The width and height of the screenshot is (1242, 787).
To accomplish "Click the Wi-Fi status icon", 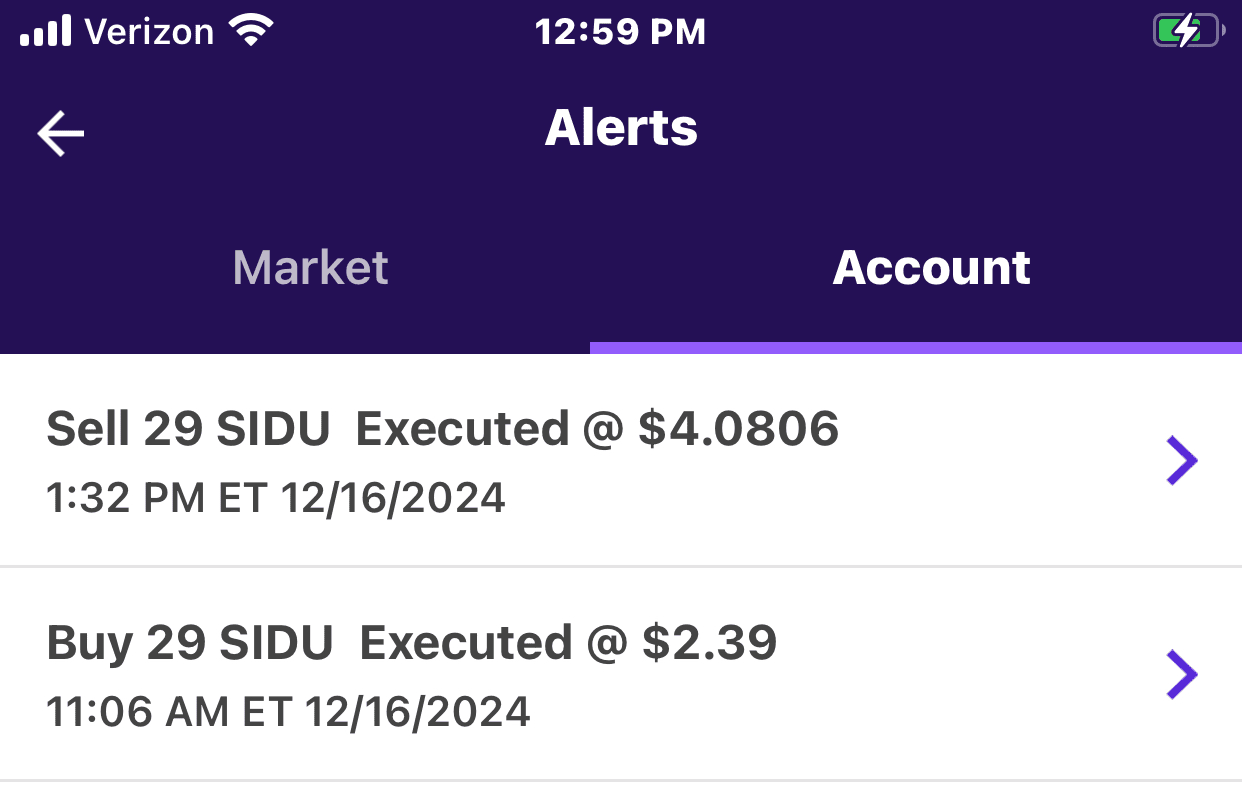I will [251, 32].
